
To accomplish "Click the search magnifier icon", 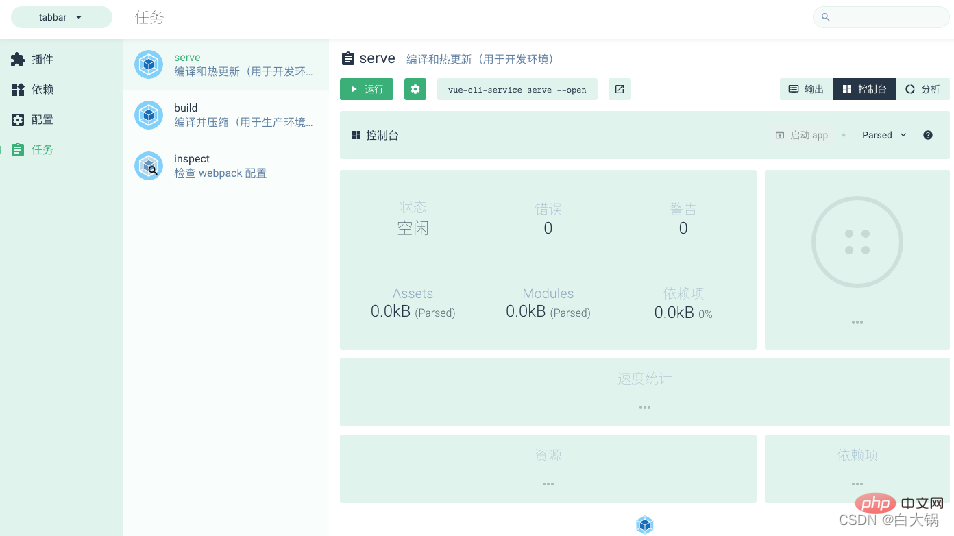I will 826,17.
